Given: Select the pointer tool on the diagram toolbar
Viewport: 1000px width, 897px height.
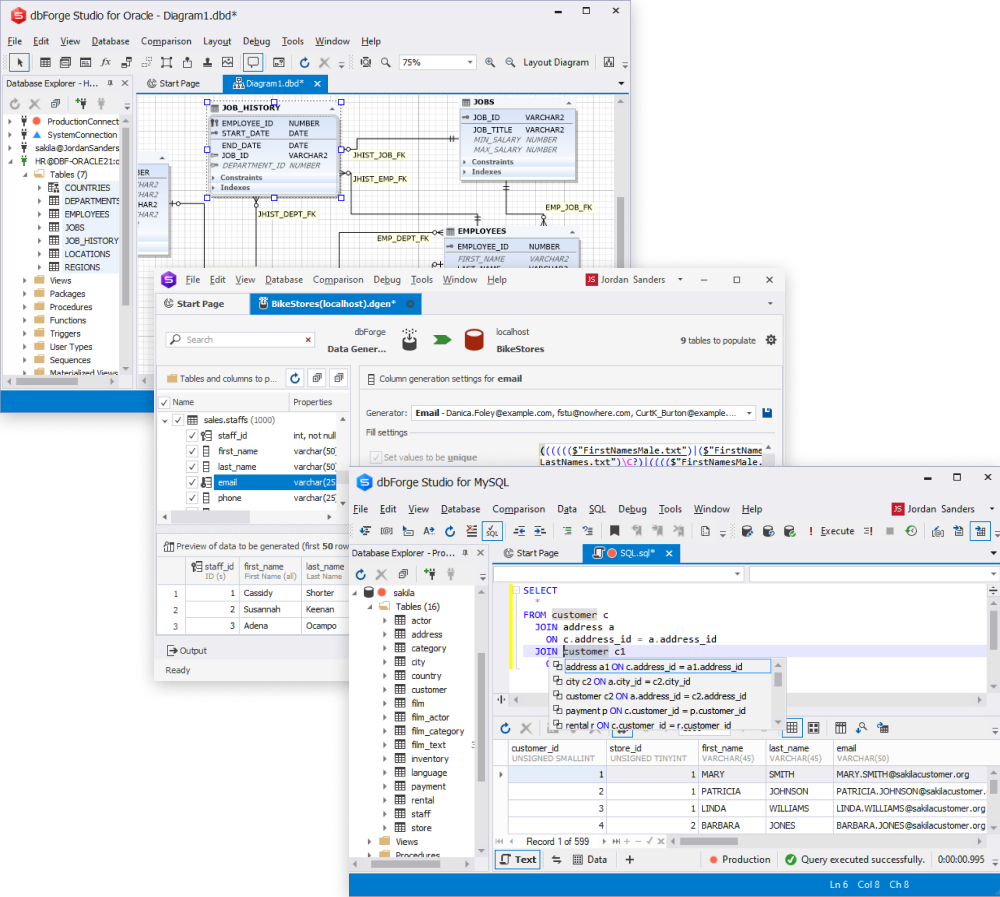Looking at the screenshot, I should click(18, 62).
